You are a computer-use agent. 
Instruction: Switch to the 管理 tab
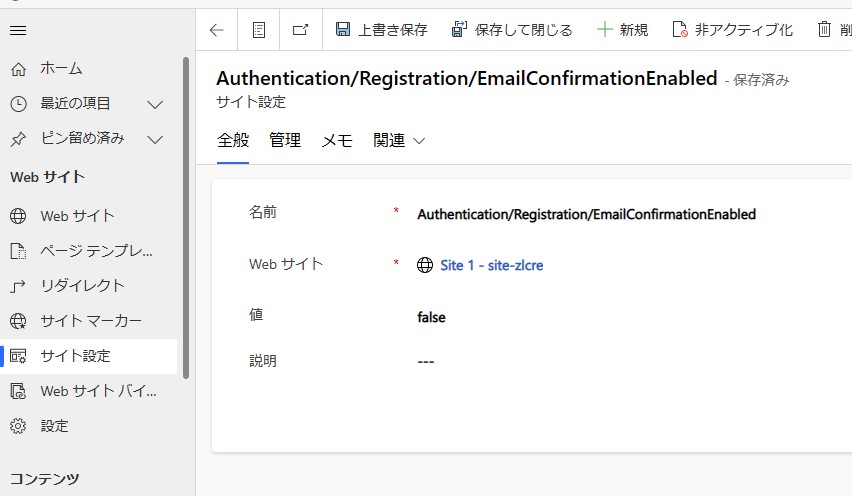pos(285,141)
